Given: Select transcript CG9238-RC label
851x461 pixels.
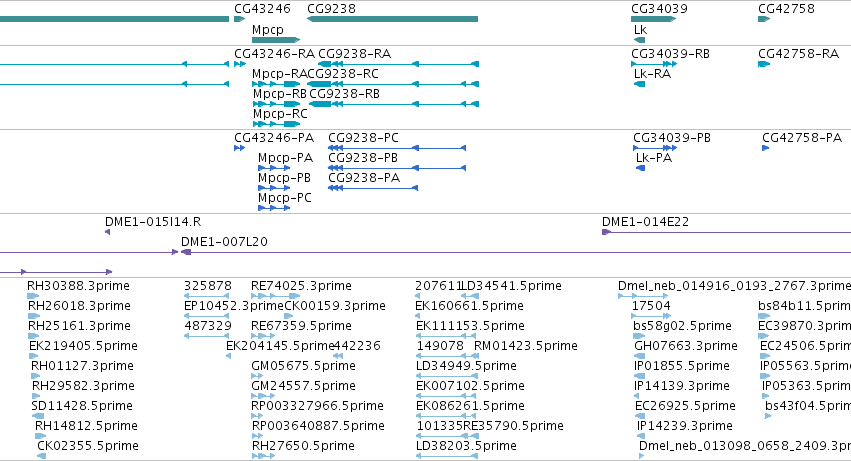Looking at the screenshot, I should click(x=343, y=74).
